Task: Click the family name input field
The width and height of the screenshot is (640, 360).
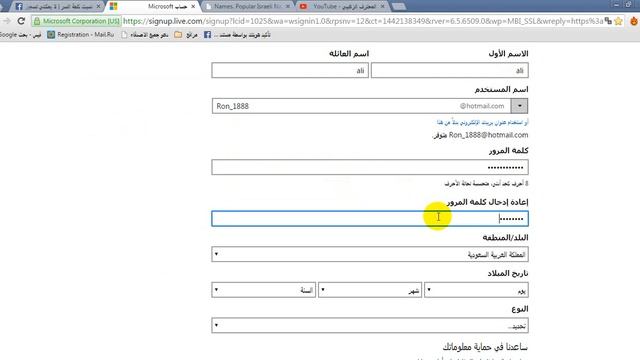Action: [290, 70]
